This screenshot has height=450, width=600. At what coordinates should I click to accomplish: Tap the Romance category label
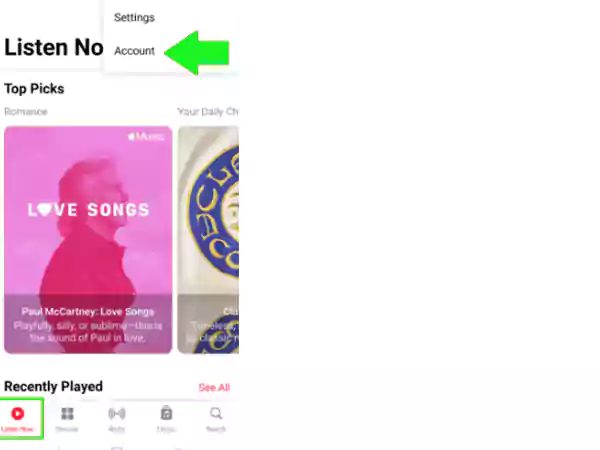click(26, 112)
